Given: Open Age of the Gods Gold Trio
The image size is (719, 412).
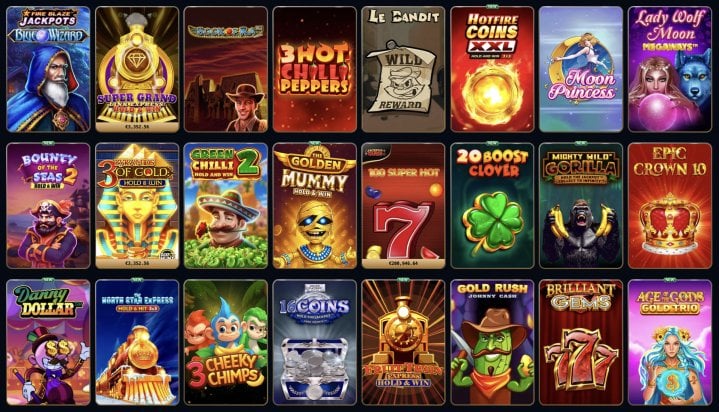Looking at the screenshot, I should pyautogui.click(x=670, y=342).
